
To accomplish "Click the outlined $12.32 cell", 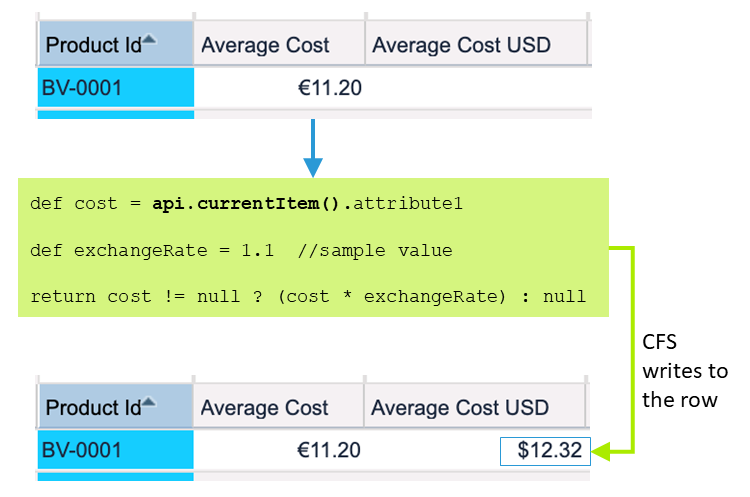I will (x=545, y=451).
